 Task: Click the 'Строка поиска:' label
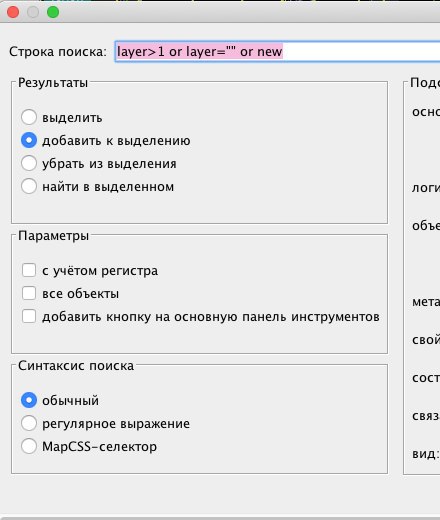pos(58,52)
